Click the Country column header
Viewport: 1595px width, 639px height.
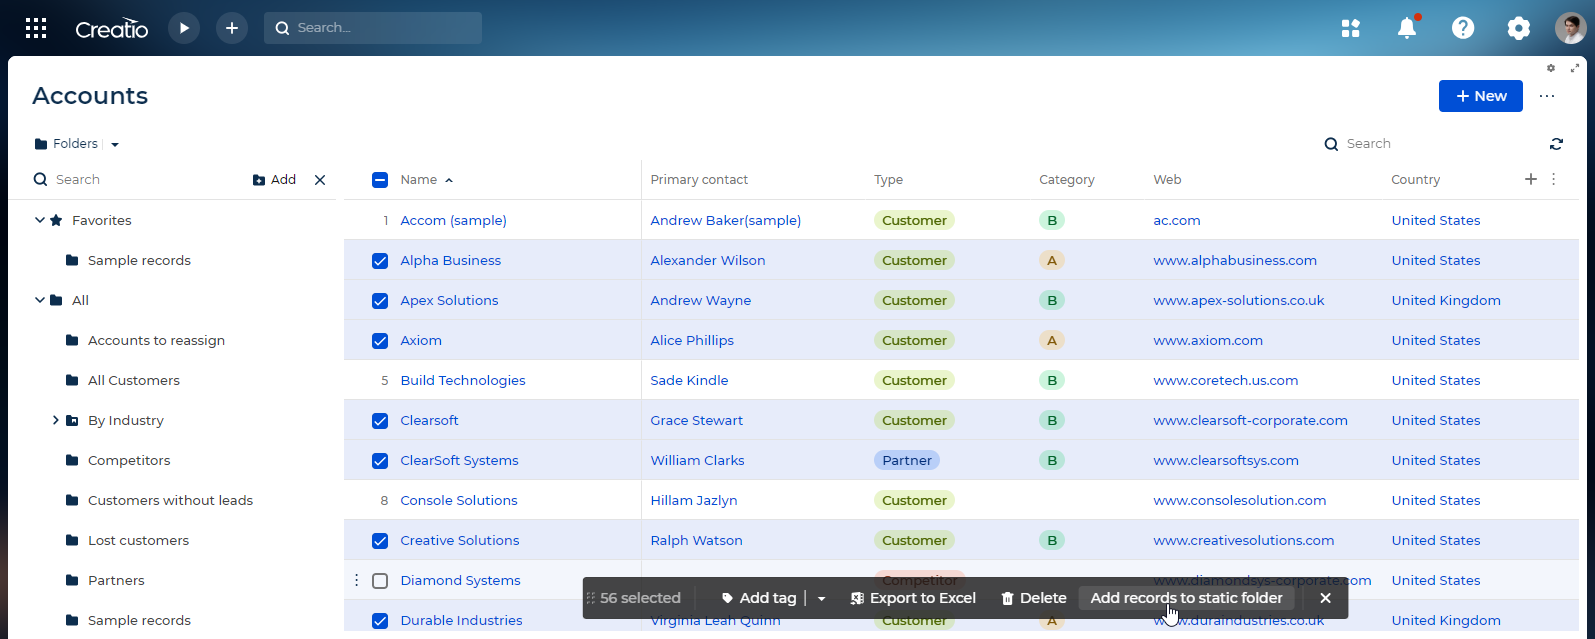pos(1415,180)
